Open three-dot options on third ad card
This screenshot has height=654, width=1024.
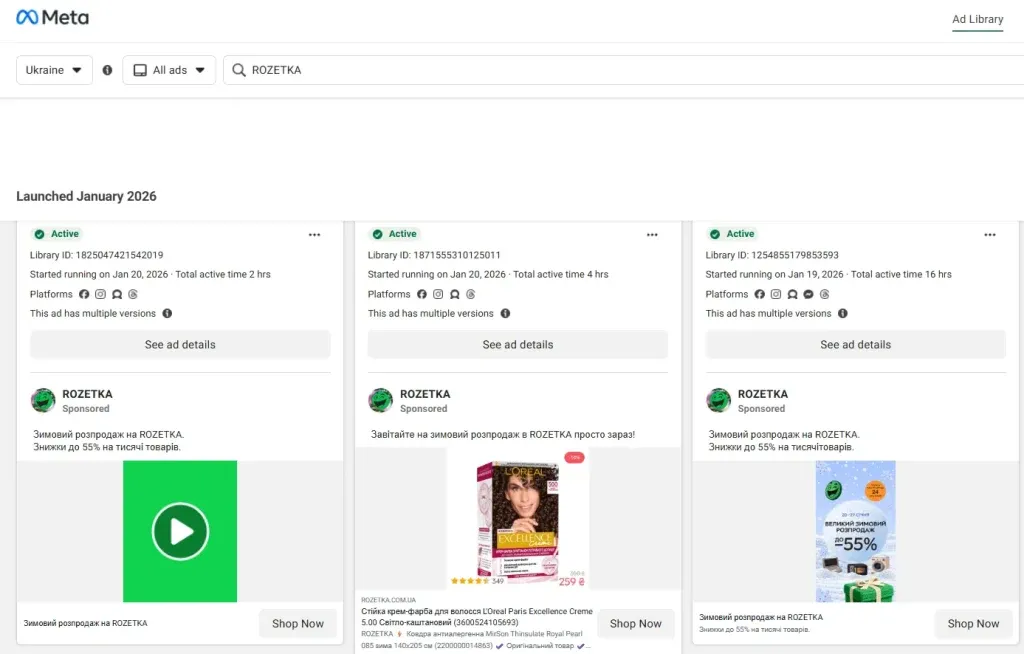tap(990, 235)
